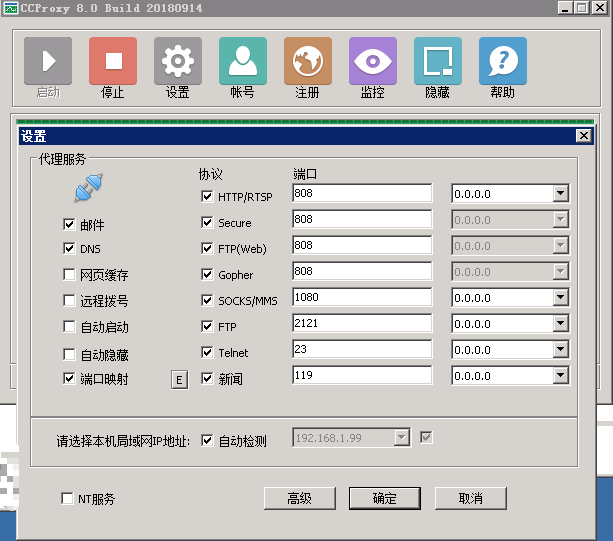Open the Account (帐号) user icon
Screen dimensions: 613x541
243,61
